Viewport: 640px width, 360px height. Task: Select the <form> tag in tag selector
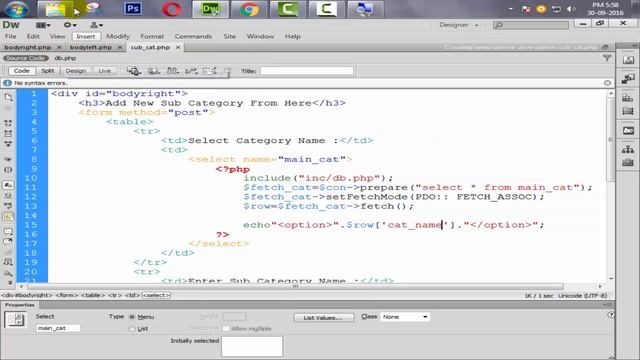(67, 295)
